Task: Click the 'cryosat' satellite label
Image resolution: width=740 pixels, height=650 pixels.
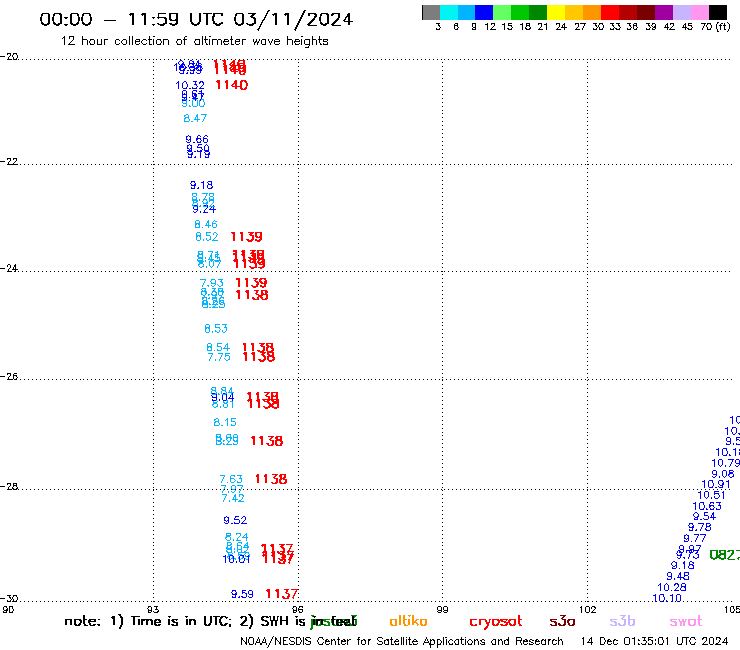Action: tap(496, 622)
